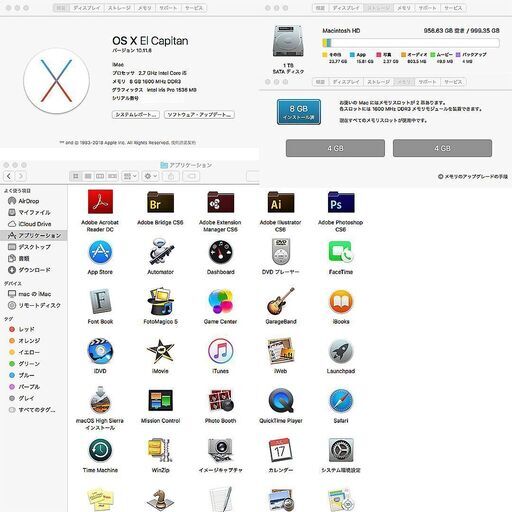Switch to the ストレージ tab in About window

(x=119, y=8)
